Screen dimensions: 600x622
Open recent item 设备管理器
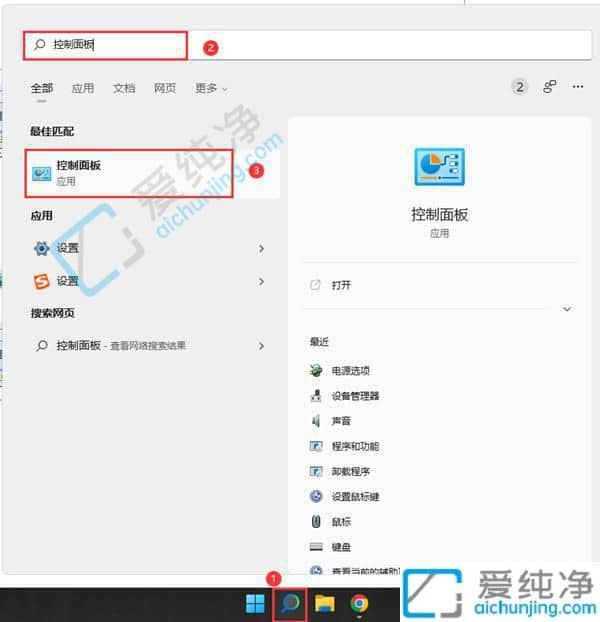coord(355,396)
